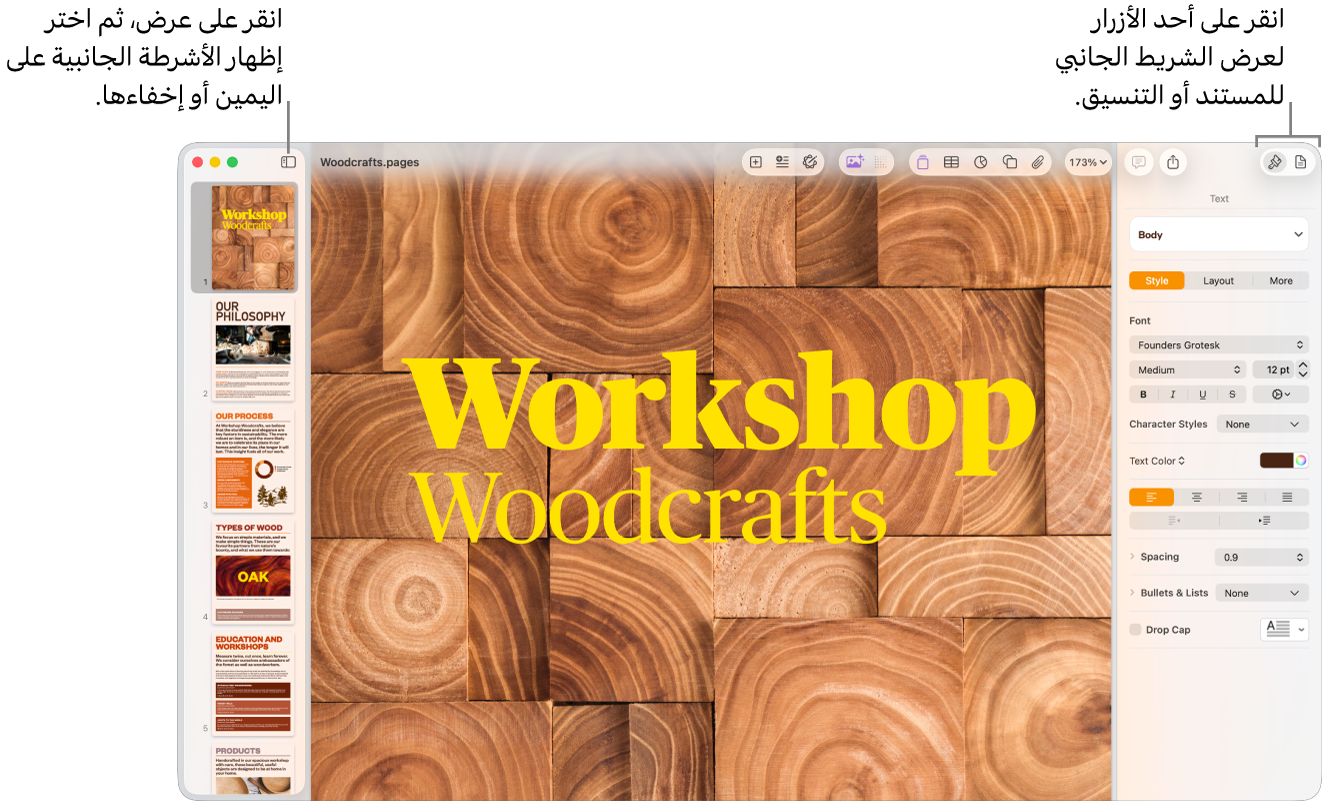
Task: Open the Founders Grotesk font dropdown
Action: coord(1219,345)
